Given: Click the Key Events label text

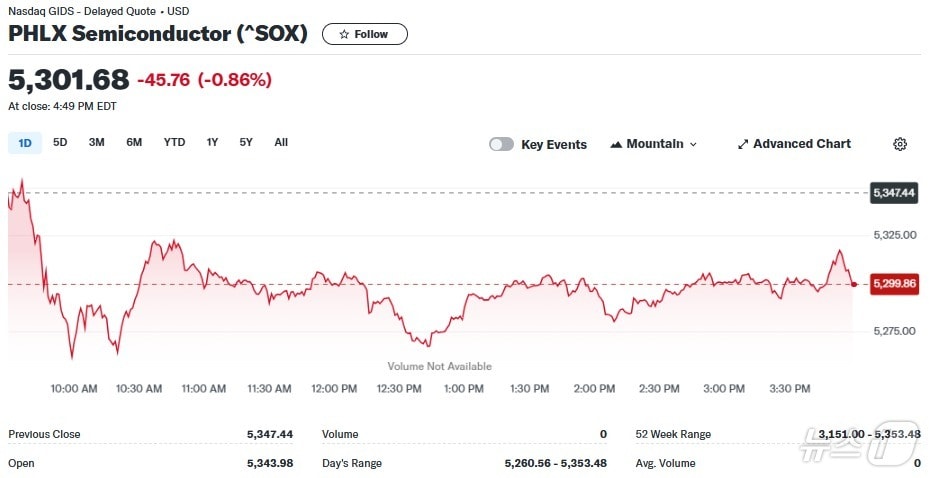Looking at the screenshot, I should [x=553, y=144].
